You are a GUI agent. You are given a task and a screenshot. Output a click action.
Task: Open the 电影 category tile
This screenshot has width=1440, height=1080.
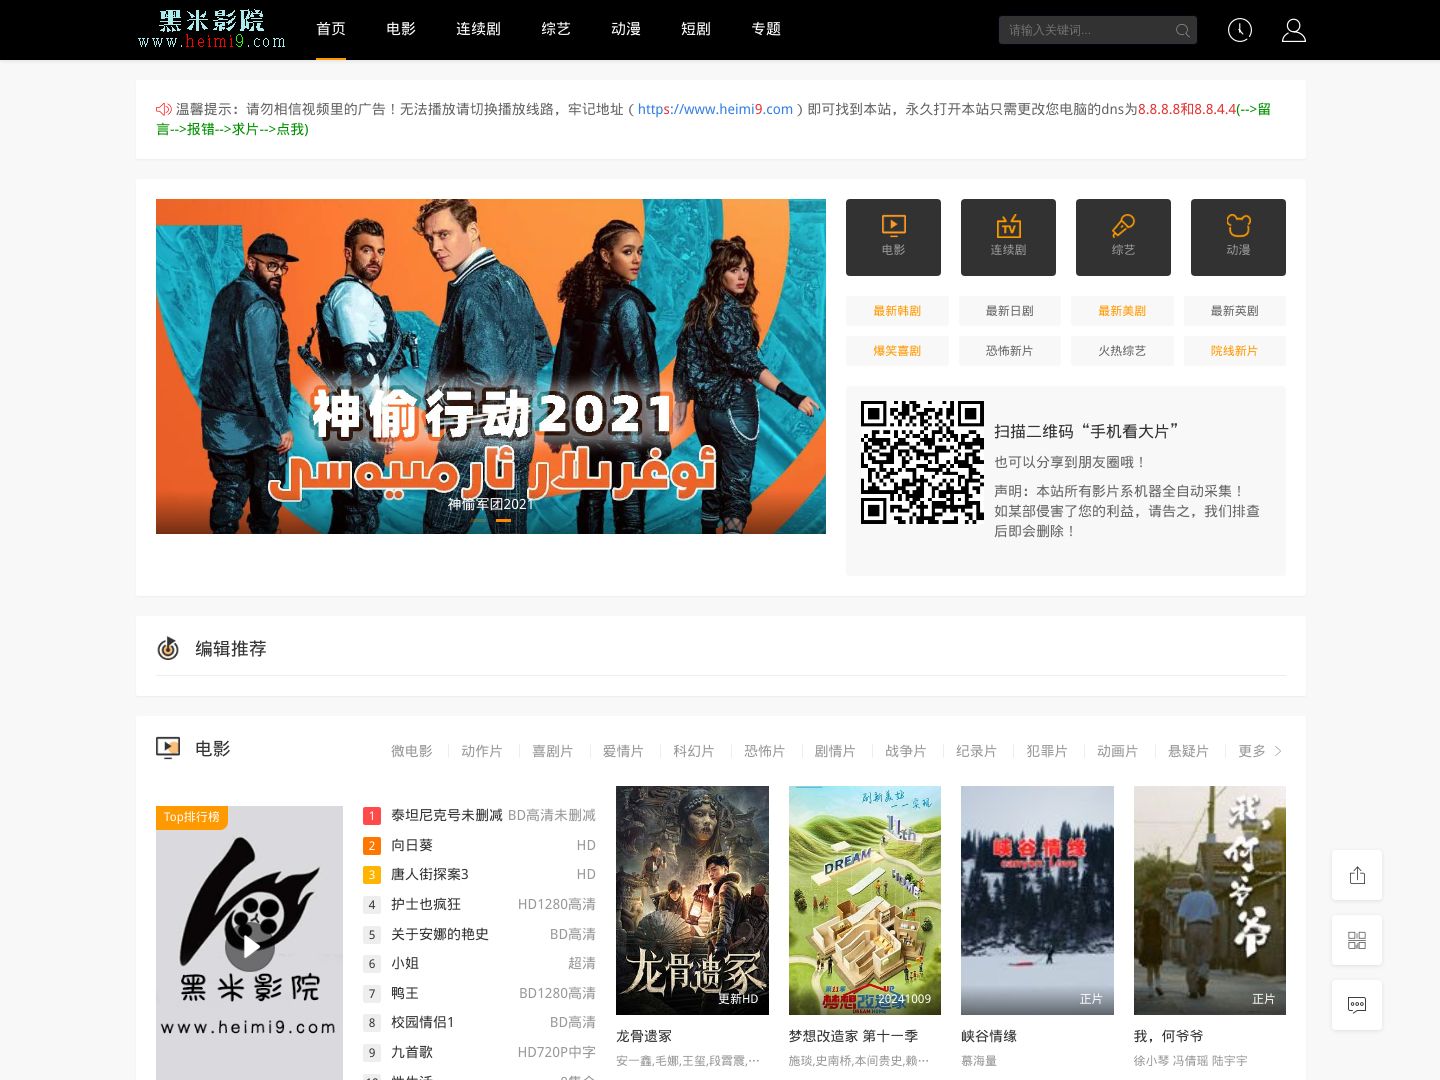tap(893, 237)
